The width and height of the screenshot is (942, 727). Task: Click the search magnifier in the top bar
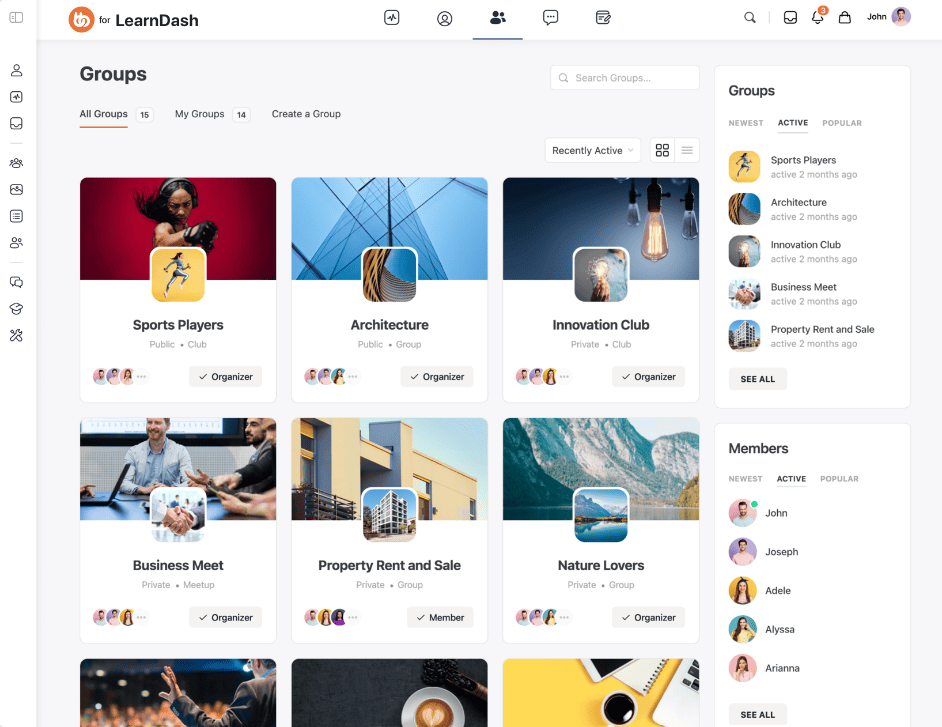pyautogui.click(x=748, y=17)
